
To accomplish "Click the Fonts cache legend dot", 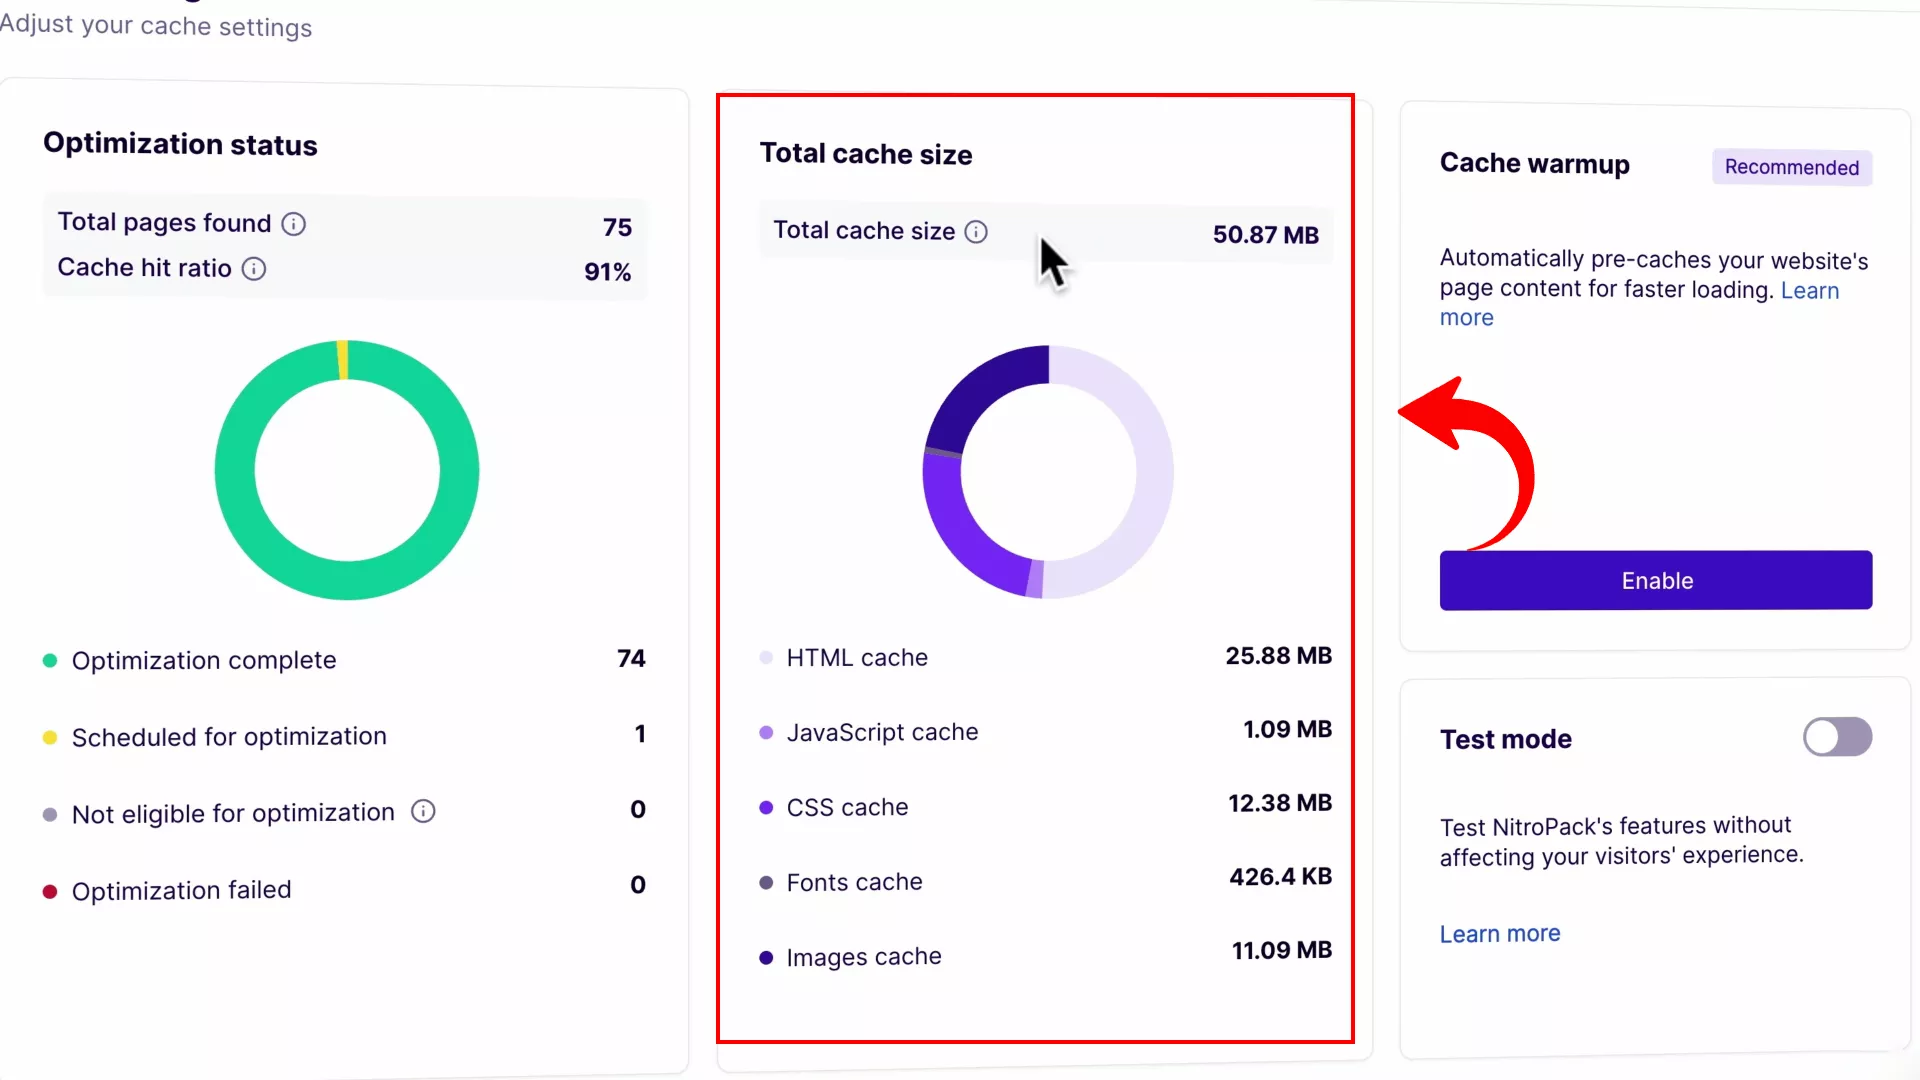I will click(x=766, y=882).
